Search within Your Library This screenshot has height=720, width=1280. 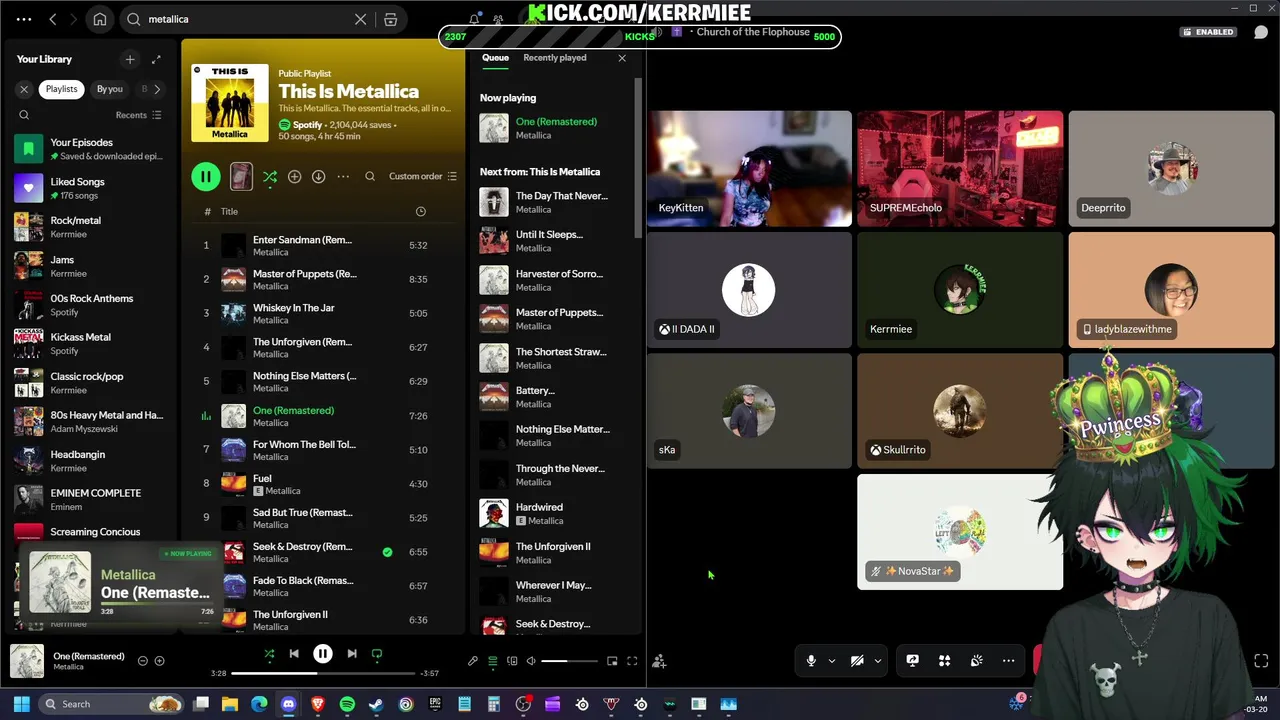[24, 115]
